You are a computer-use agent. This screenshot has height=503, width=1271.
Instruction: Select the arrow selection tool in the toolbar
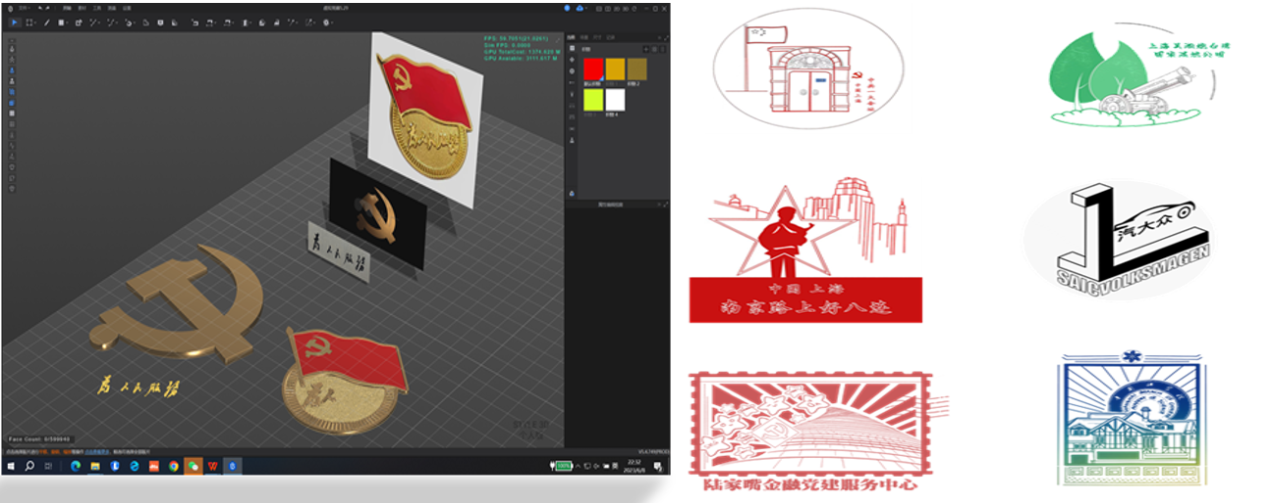click(13, 22)
